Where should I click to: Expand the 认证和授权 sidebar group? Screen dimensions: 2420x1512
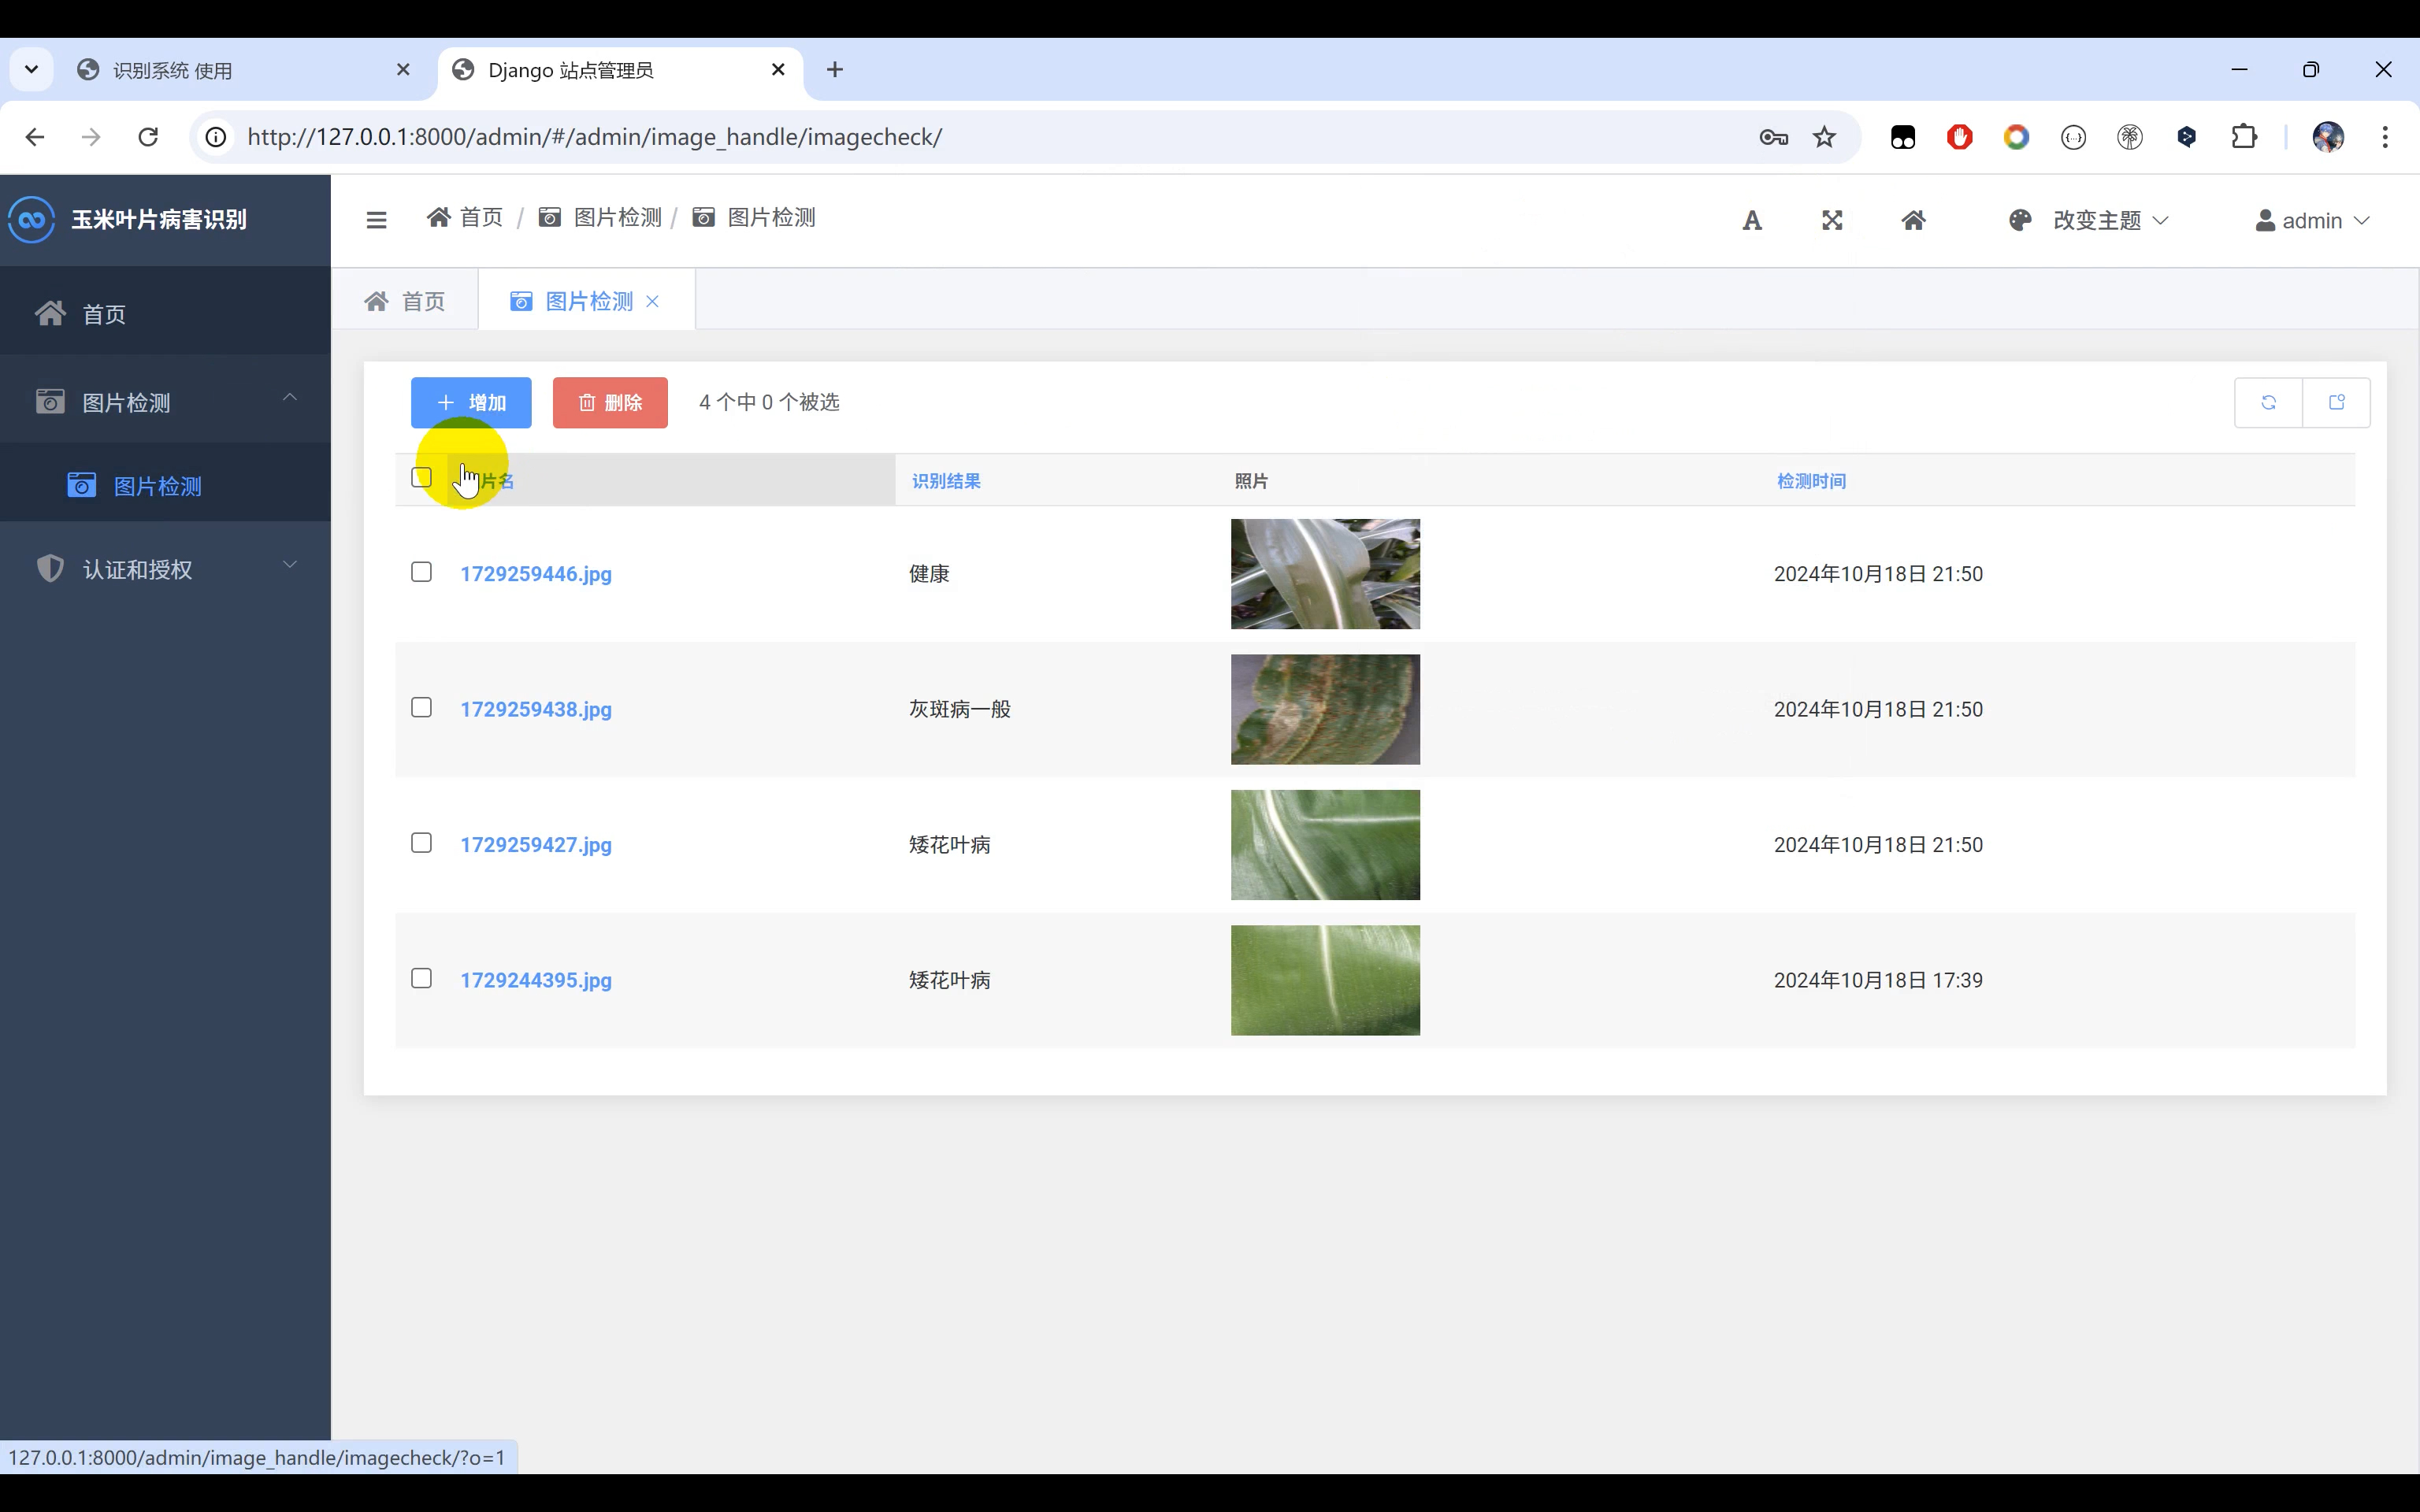tap(165, 569)
